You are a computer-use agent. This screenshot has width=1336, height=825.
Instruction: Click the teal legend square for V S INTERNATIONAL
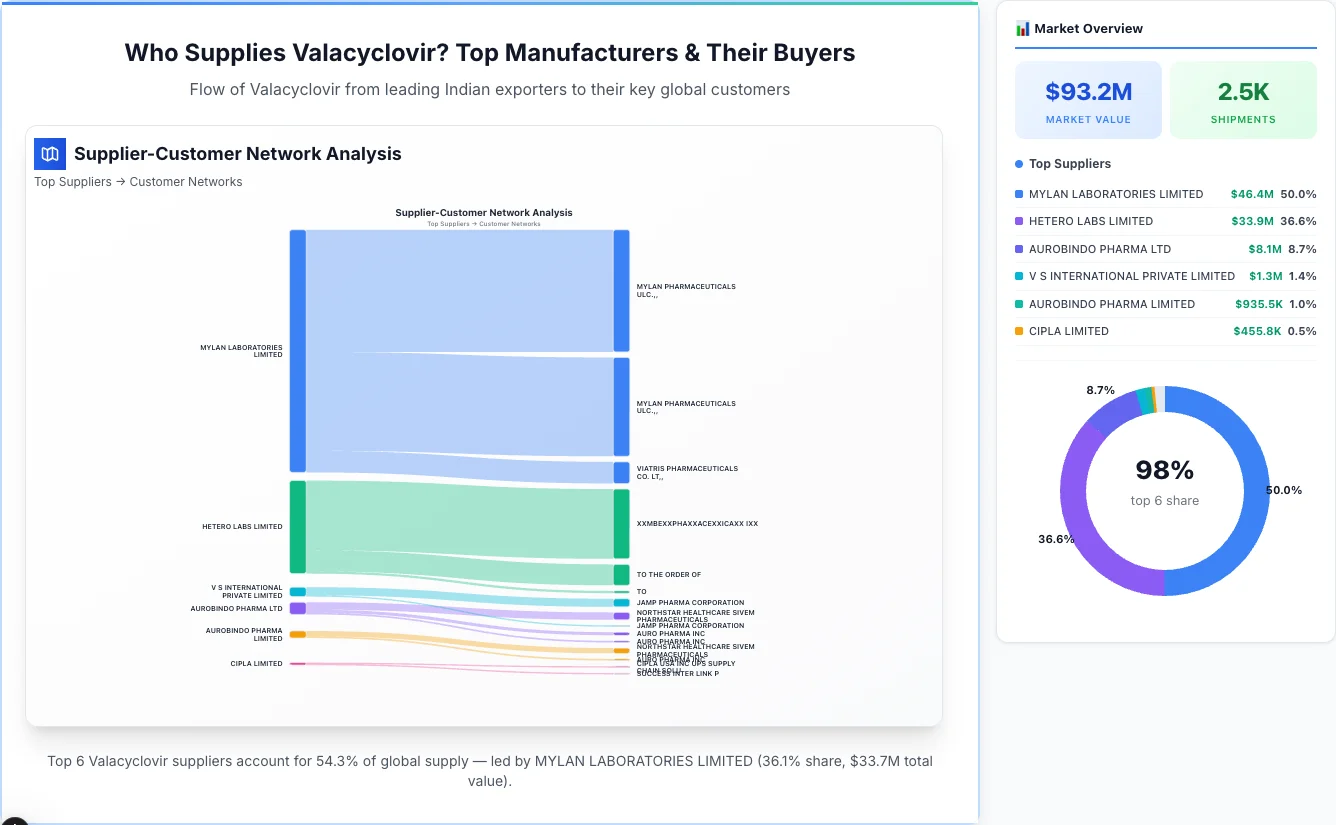(1018, 276)
